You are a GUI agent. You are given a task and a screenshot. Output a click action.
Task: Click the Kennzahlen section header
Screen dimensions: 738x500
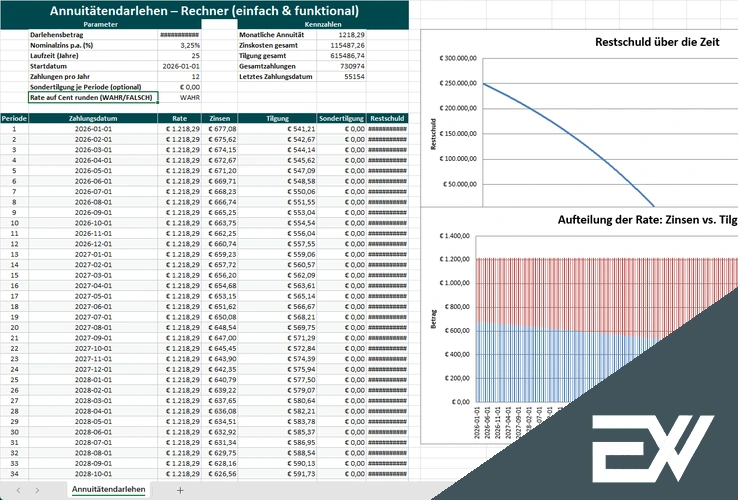point(323,24)
